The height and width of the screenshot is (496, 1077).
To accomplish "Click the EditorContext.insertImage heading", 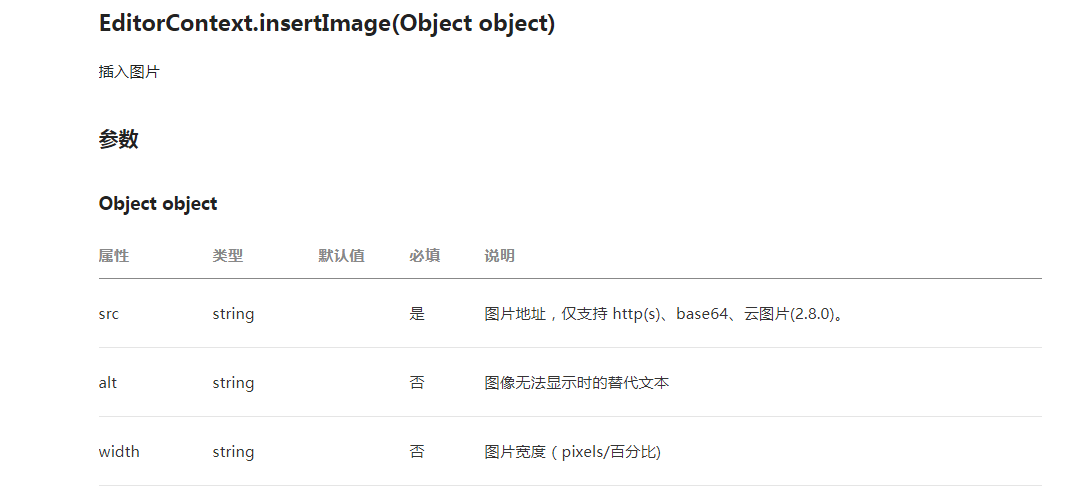I will coord(327,24).
